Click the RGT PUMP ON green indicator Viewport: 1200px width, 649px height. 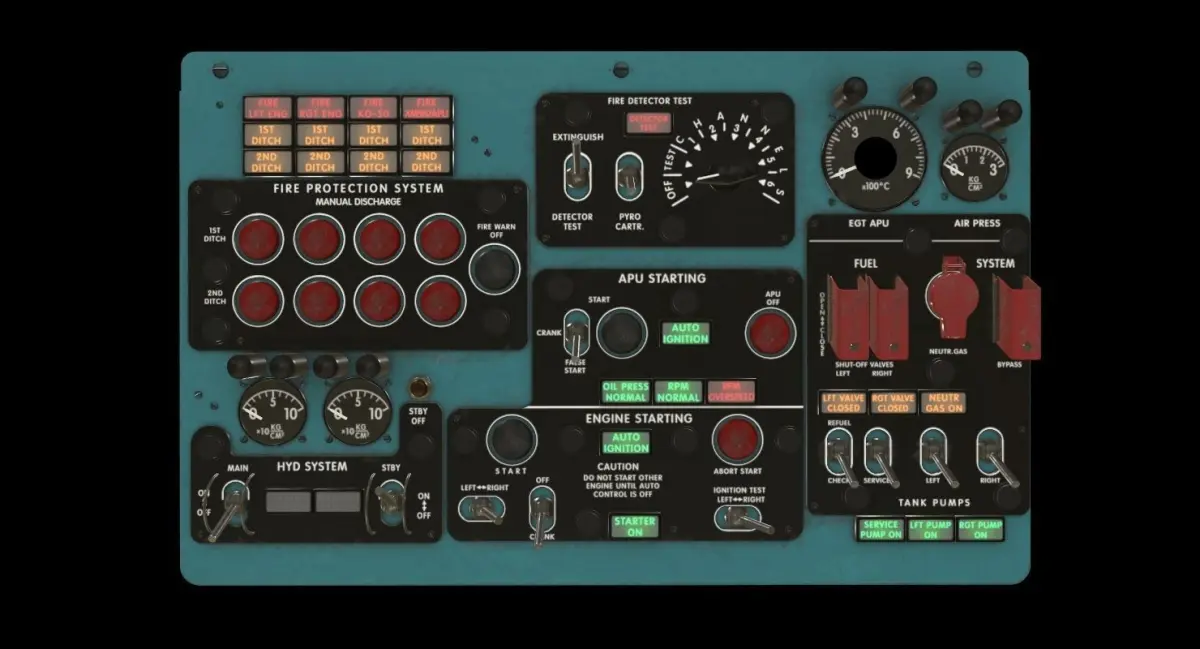coord(980,530)
